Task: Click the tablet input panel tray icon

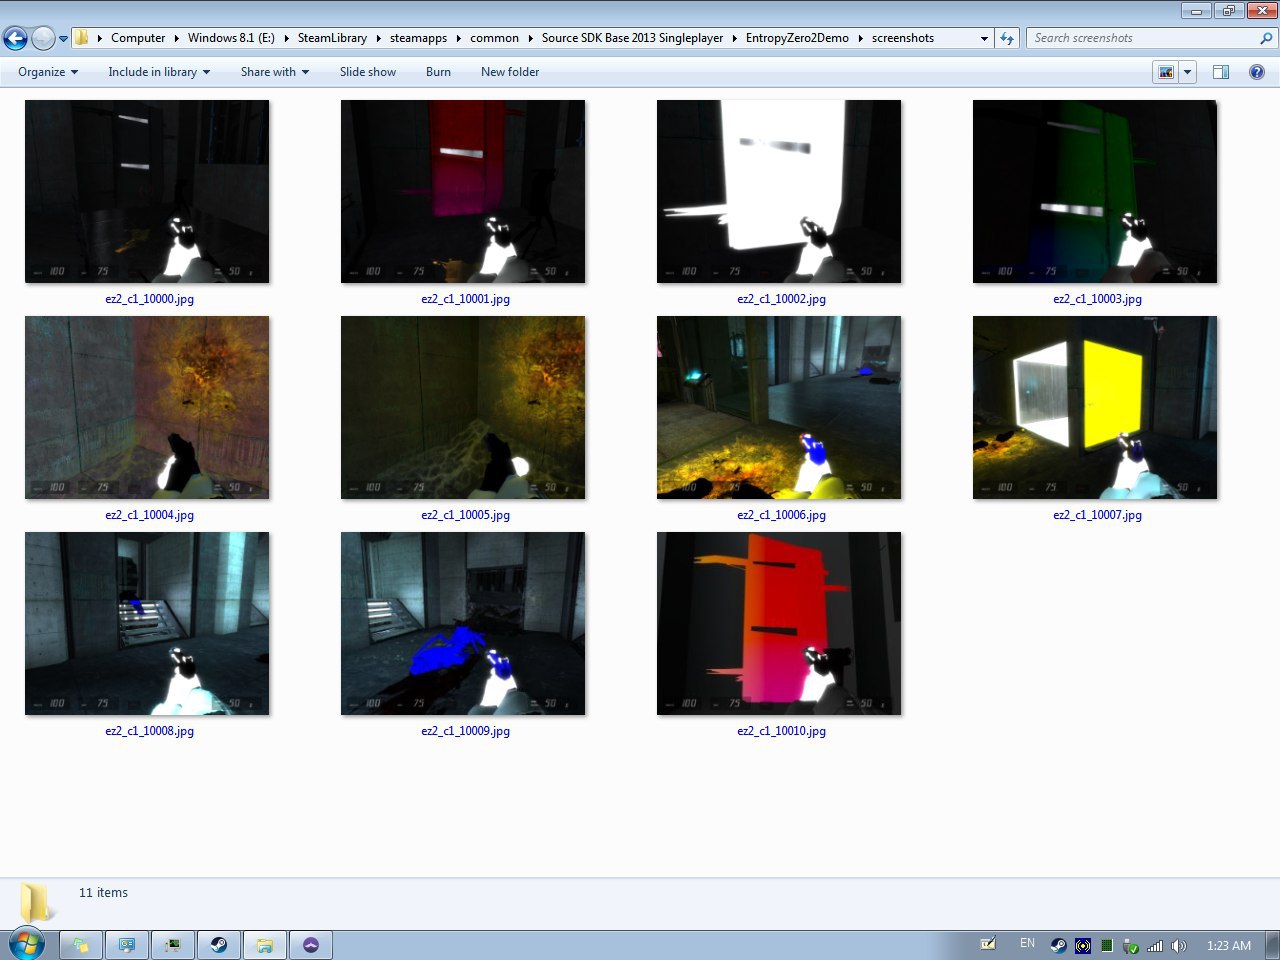Action: pos(989,944)
